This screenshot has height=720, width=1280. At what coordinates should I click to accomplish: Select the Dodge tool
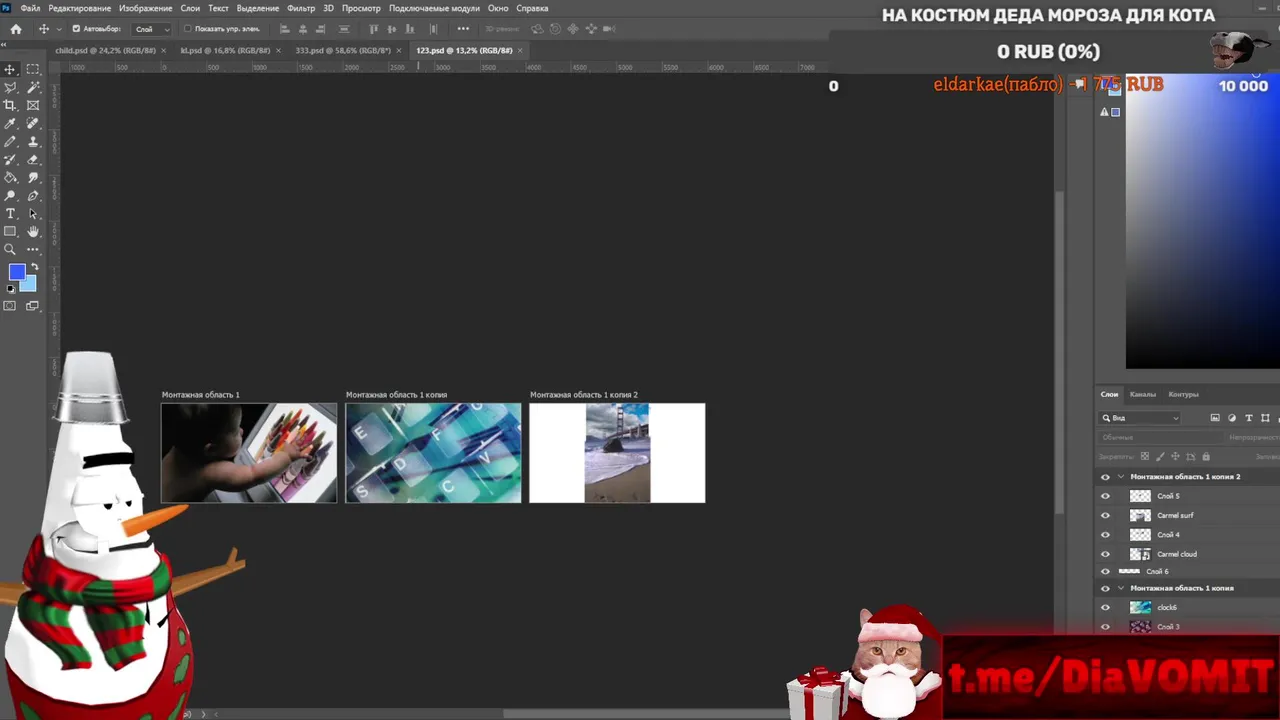click(x=10, y=195)
